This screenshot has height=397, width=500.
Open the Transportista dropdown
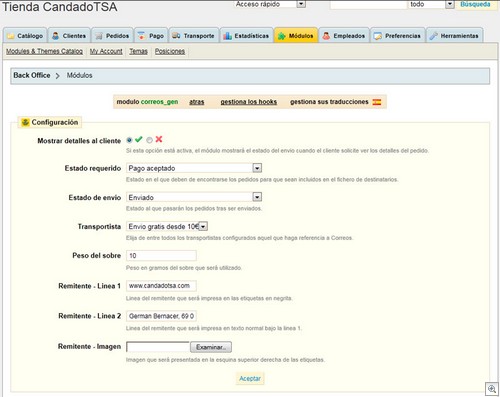[x=167, y=226]
